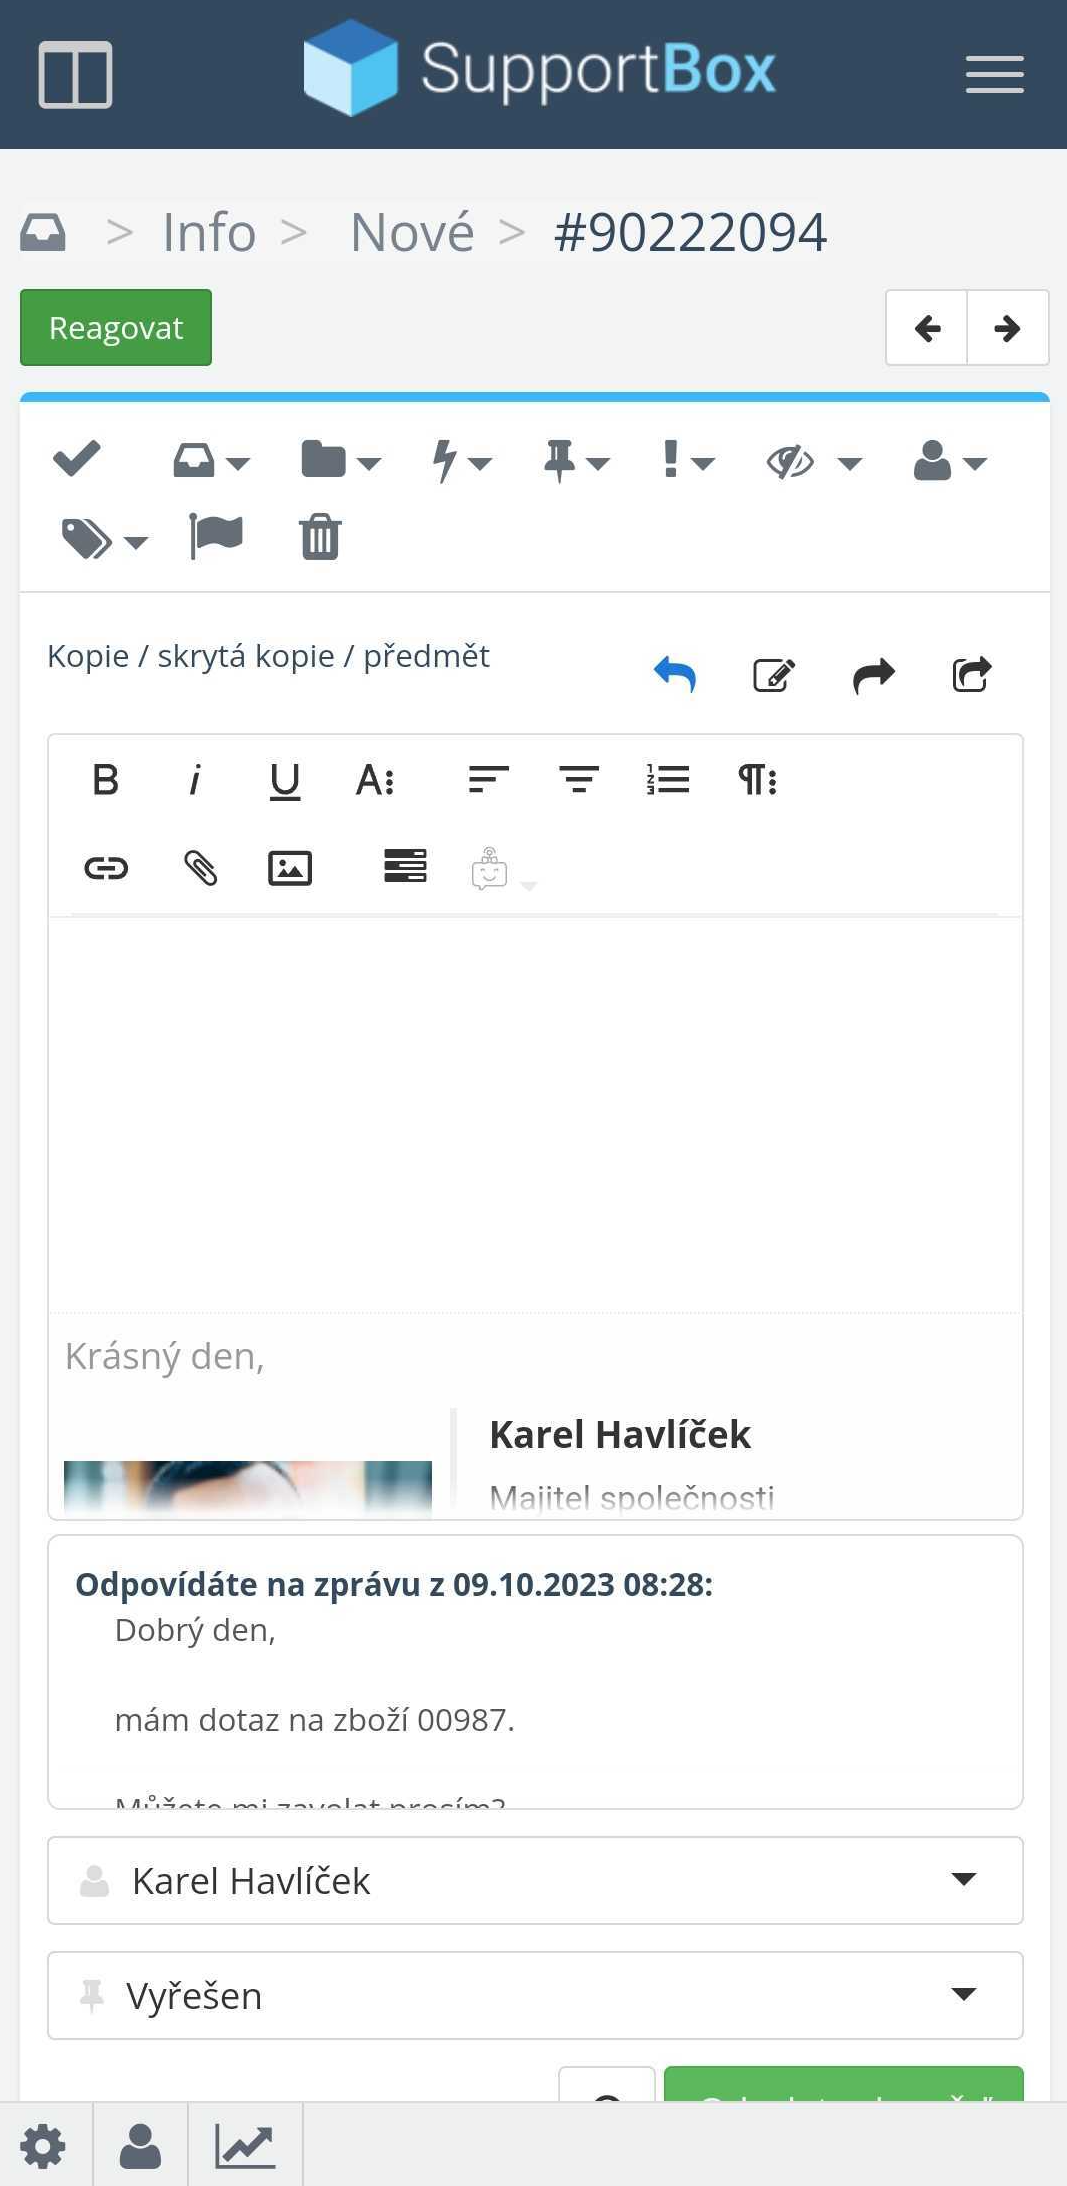
Task: Go to previous ticket arrow
Action: pos(927,328)
